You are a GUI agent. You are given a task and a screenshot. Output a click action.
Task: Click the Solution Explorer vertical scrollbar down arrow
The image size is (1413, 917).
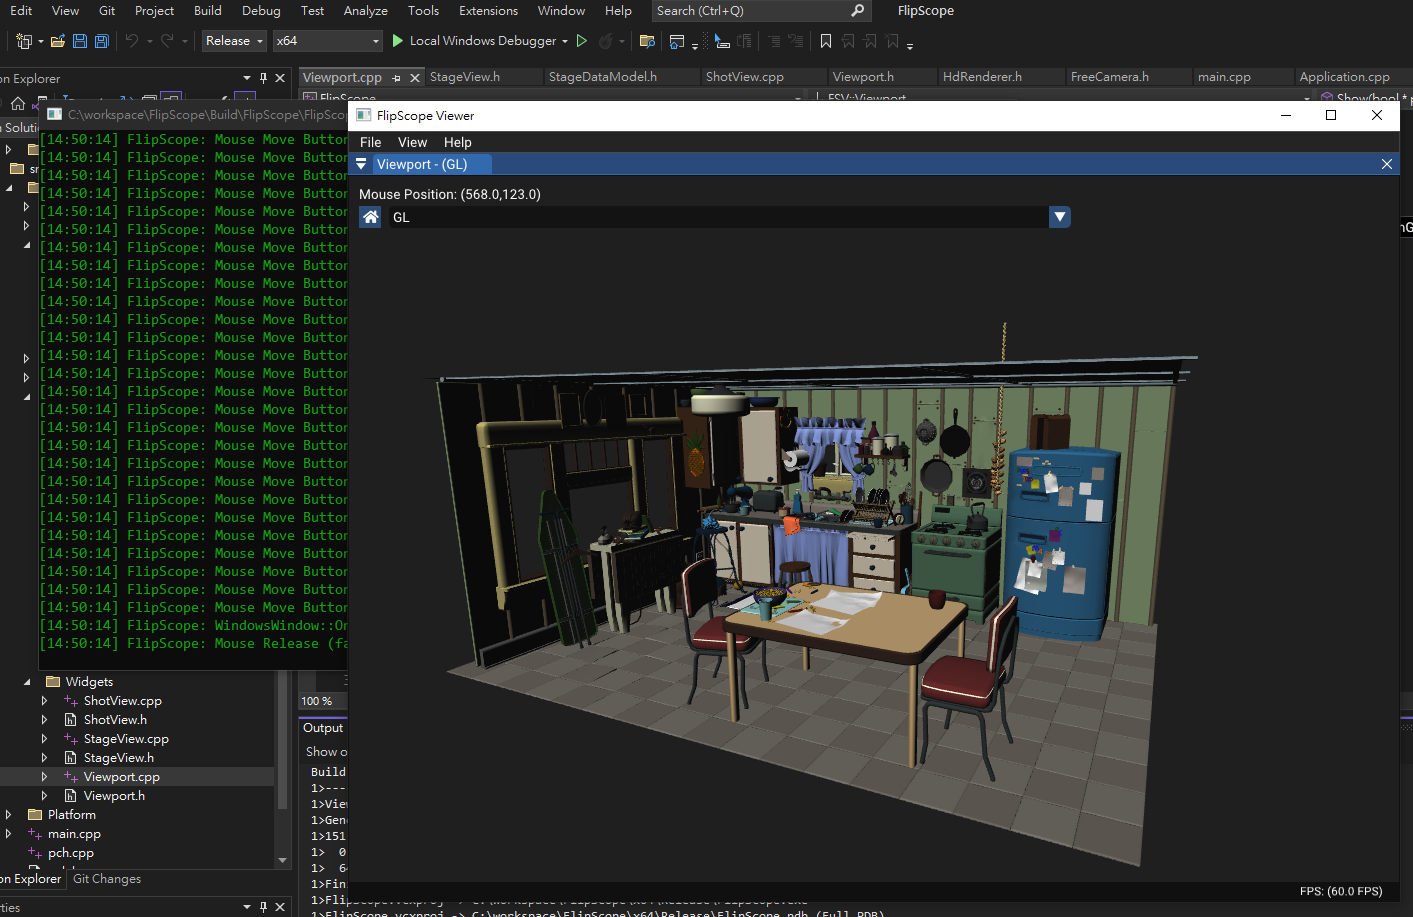(x=282, y=860)
